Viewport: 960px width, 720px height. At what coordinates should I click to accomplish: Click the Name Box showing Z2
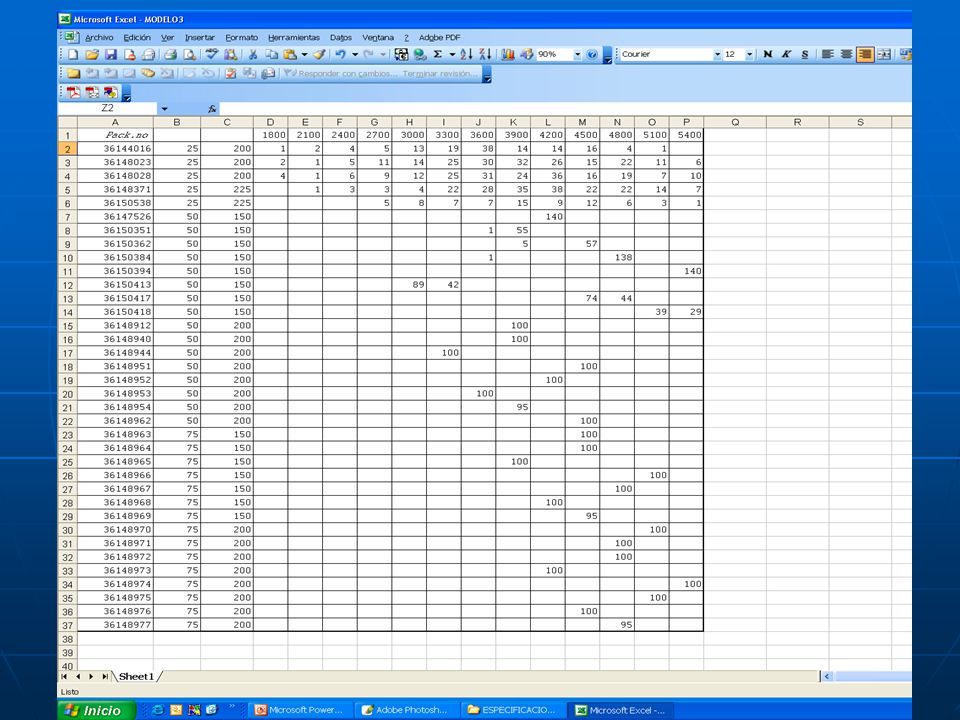(107, 108)
